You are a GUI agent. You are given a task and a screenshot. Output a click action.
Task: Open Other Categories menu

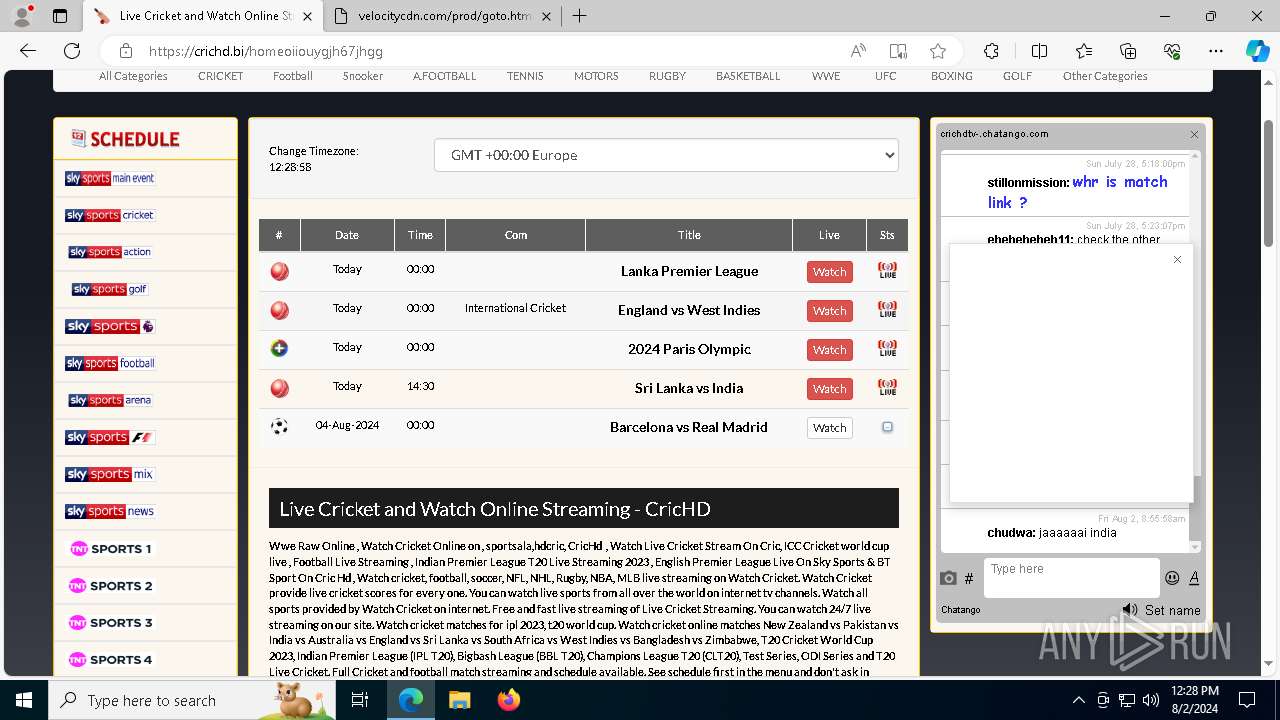click(x=1105, y=76)
